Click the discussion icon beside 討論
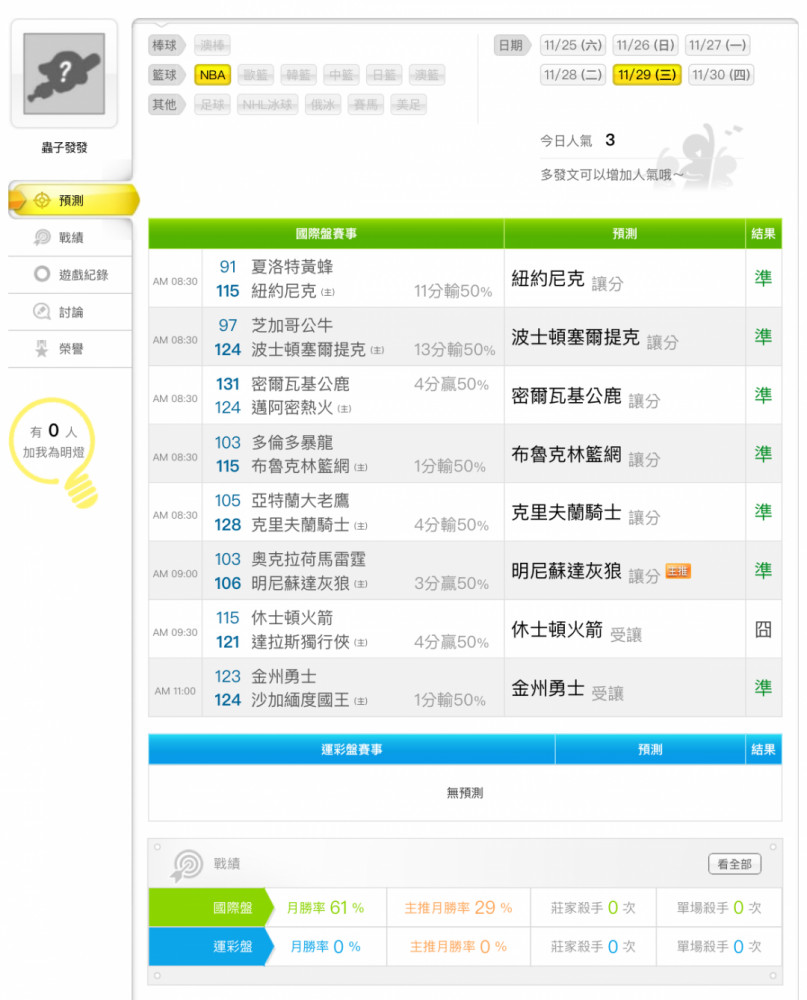Screen dimensions: 807x1000 41,311
